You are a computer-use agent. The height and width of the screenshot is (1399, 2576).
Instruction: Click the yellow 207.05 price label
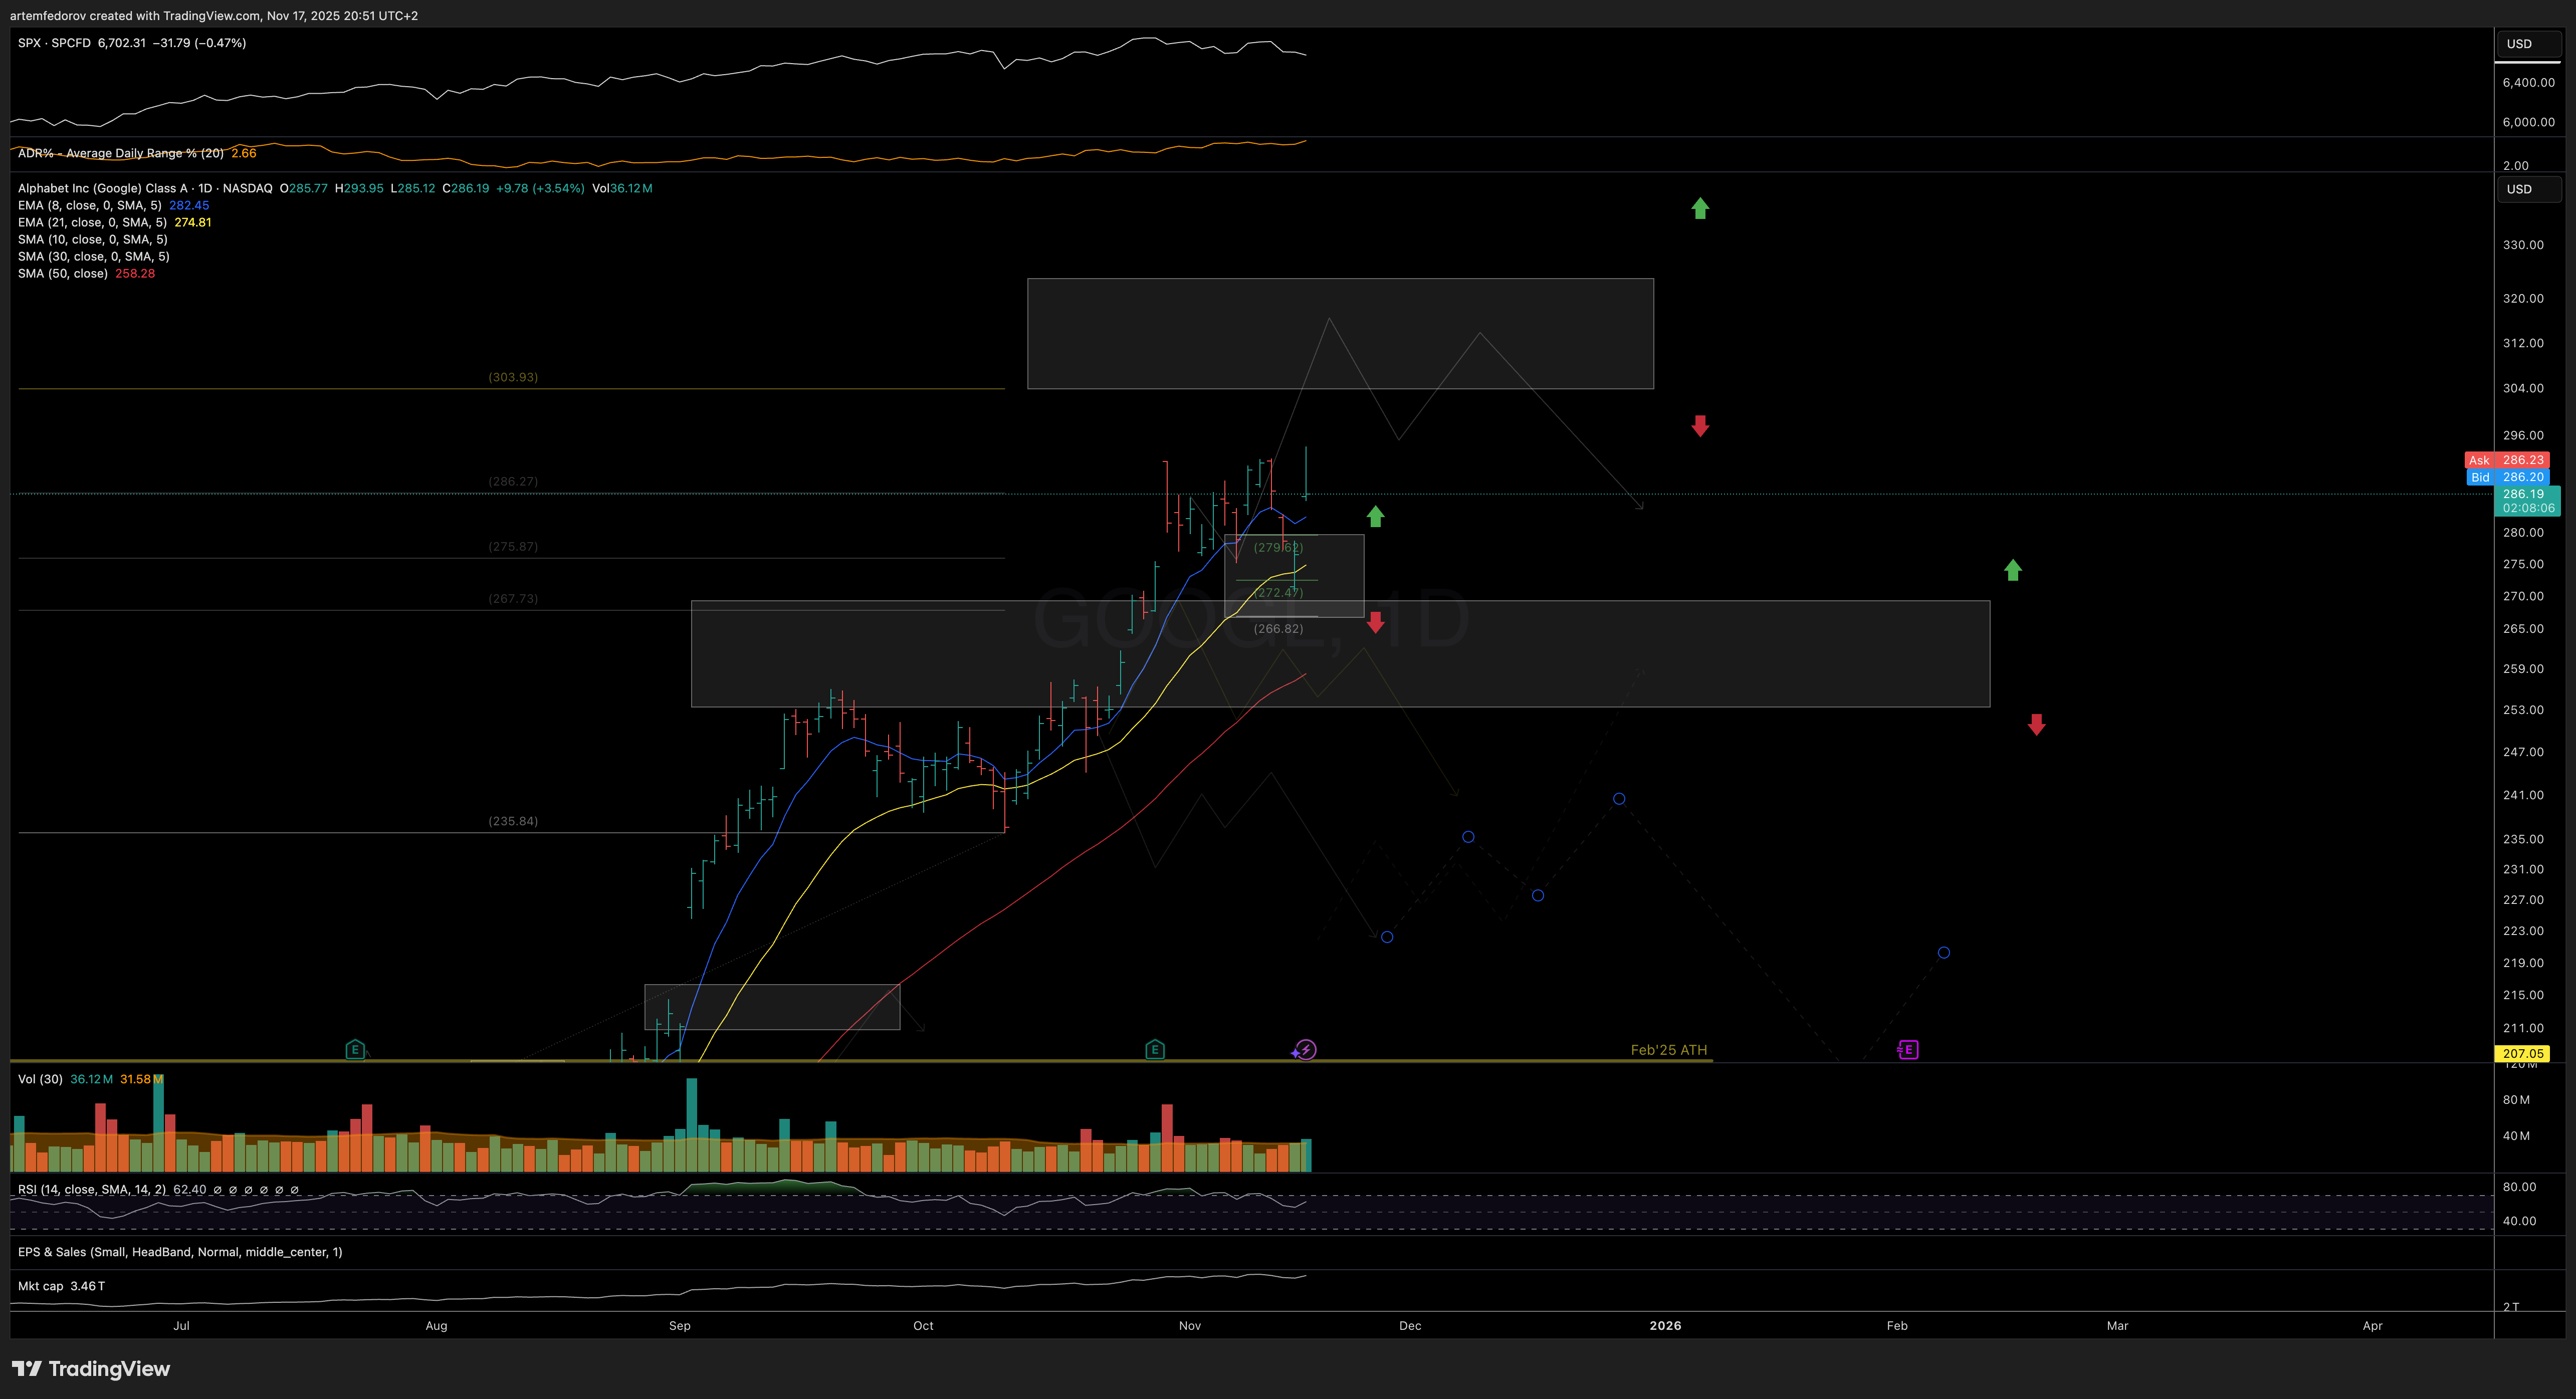click(2522, 1053)
